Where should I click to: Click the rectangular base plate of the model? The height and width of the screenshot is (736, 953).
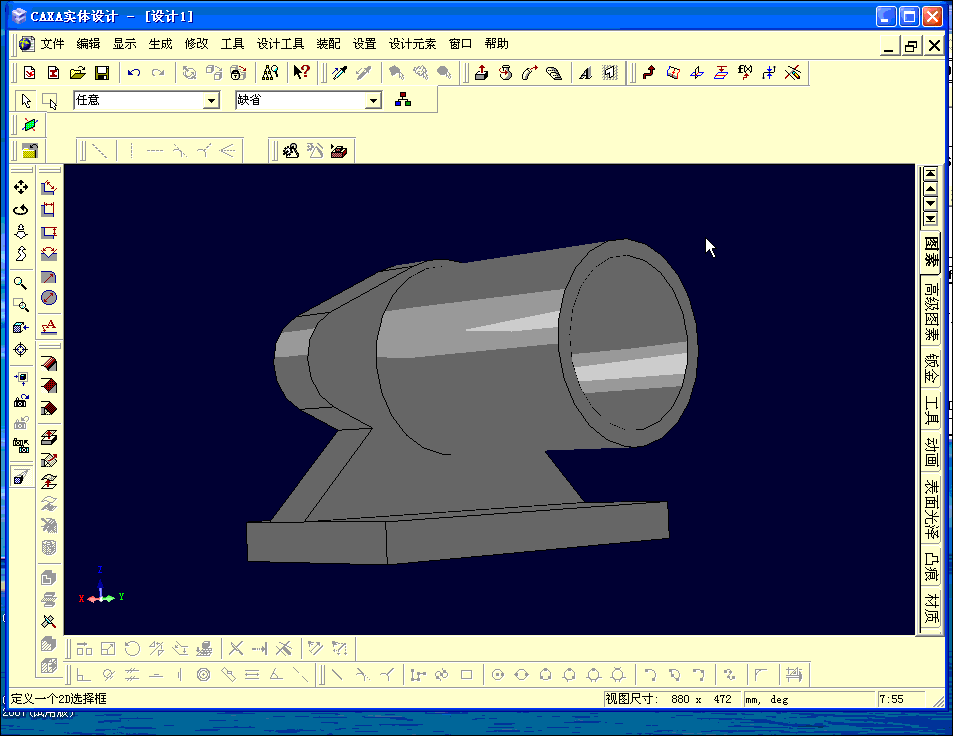(x=458, y=533)
